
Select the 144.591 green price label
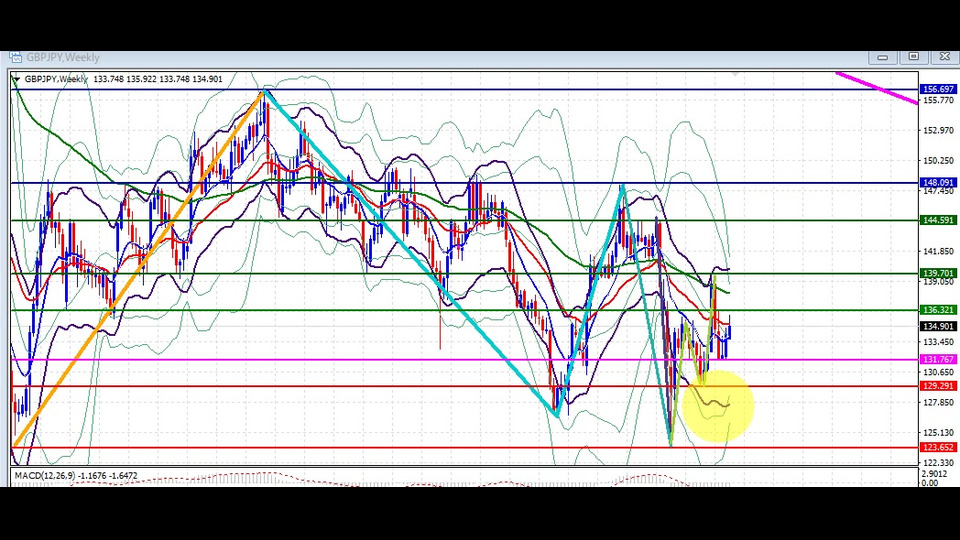pyautogui.click(x=938, y=220)
